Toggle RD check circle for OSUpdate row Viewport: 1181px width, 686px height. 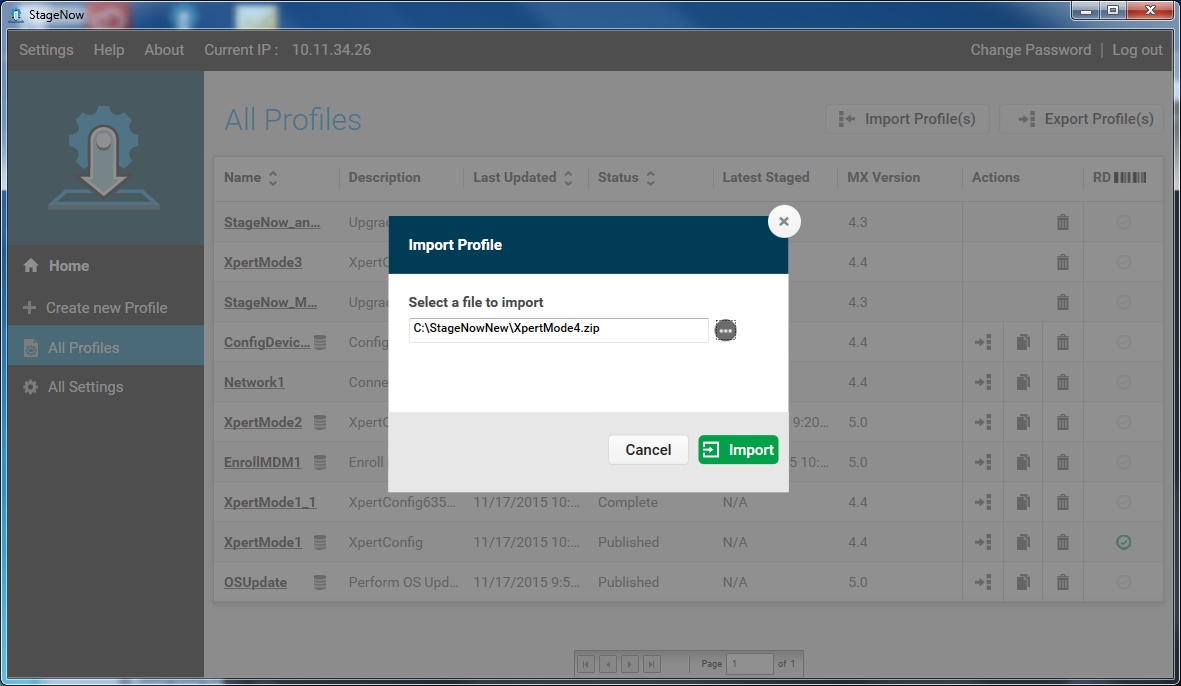(1123, 582)
